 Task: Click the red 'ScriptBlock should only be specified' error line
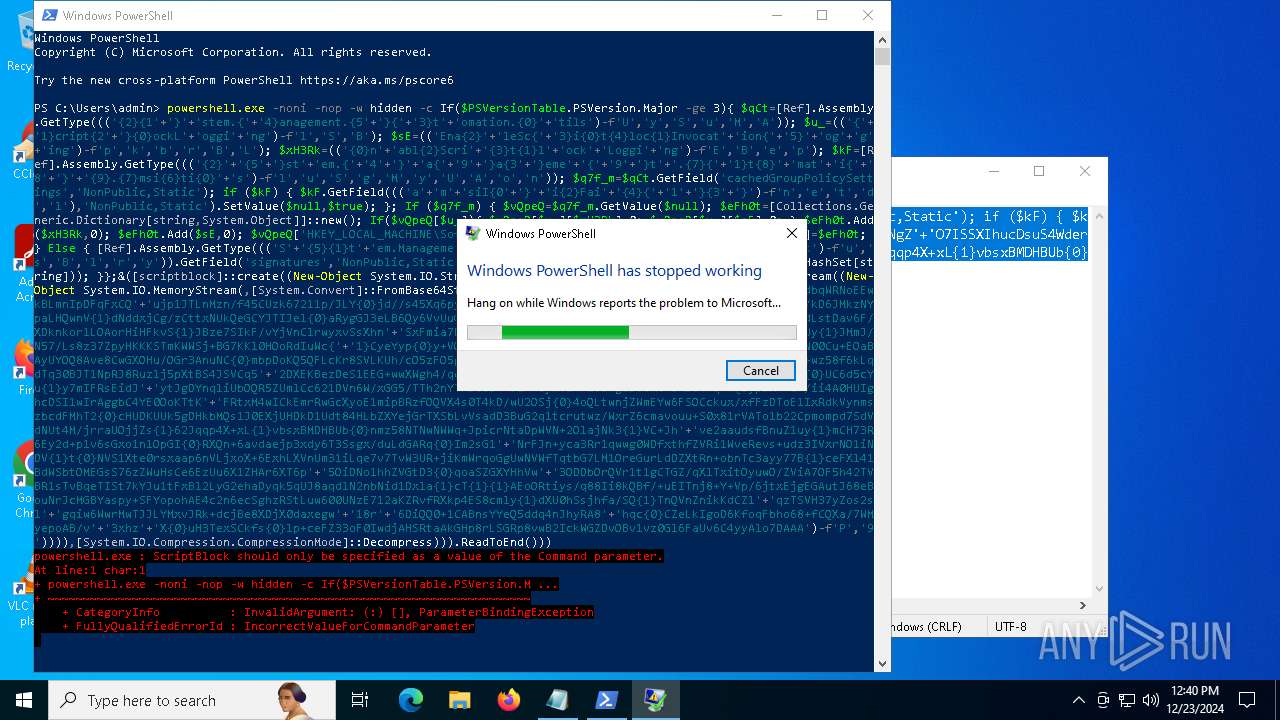(x=348, y=556)
